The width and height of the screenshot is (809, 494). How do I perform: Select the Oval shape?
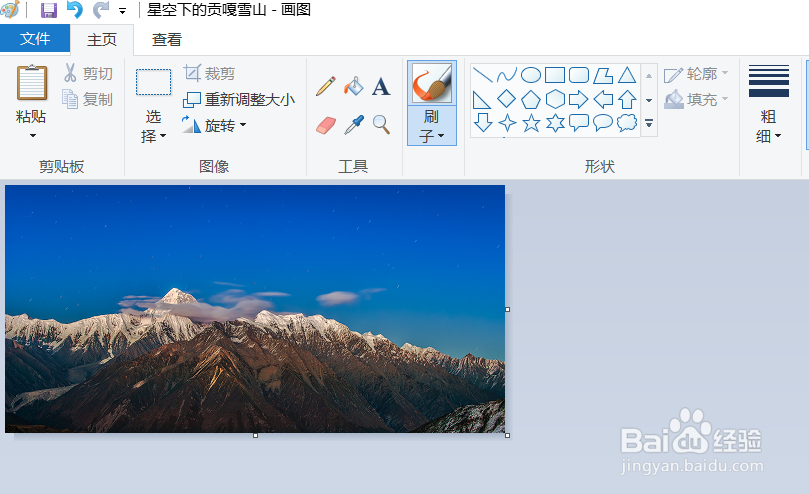[x=530, y=75]
